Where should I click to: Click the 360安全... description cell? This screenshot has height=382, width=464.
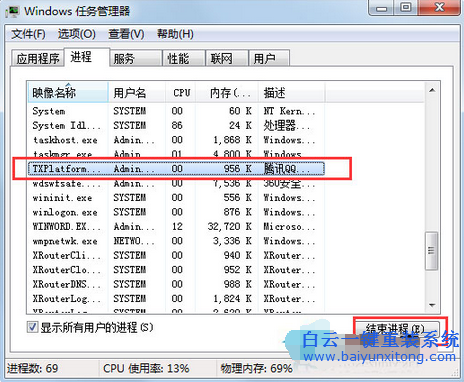(x=289, y=184)
